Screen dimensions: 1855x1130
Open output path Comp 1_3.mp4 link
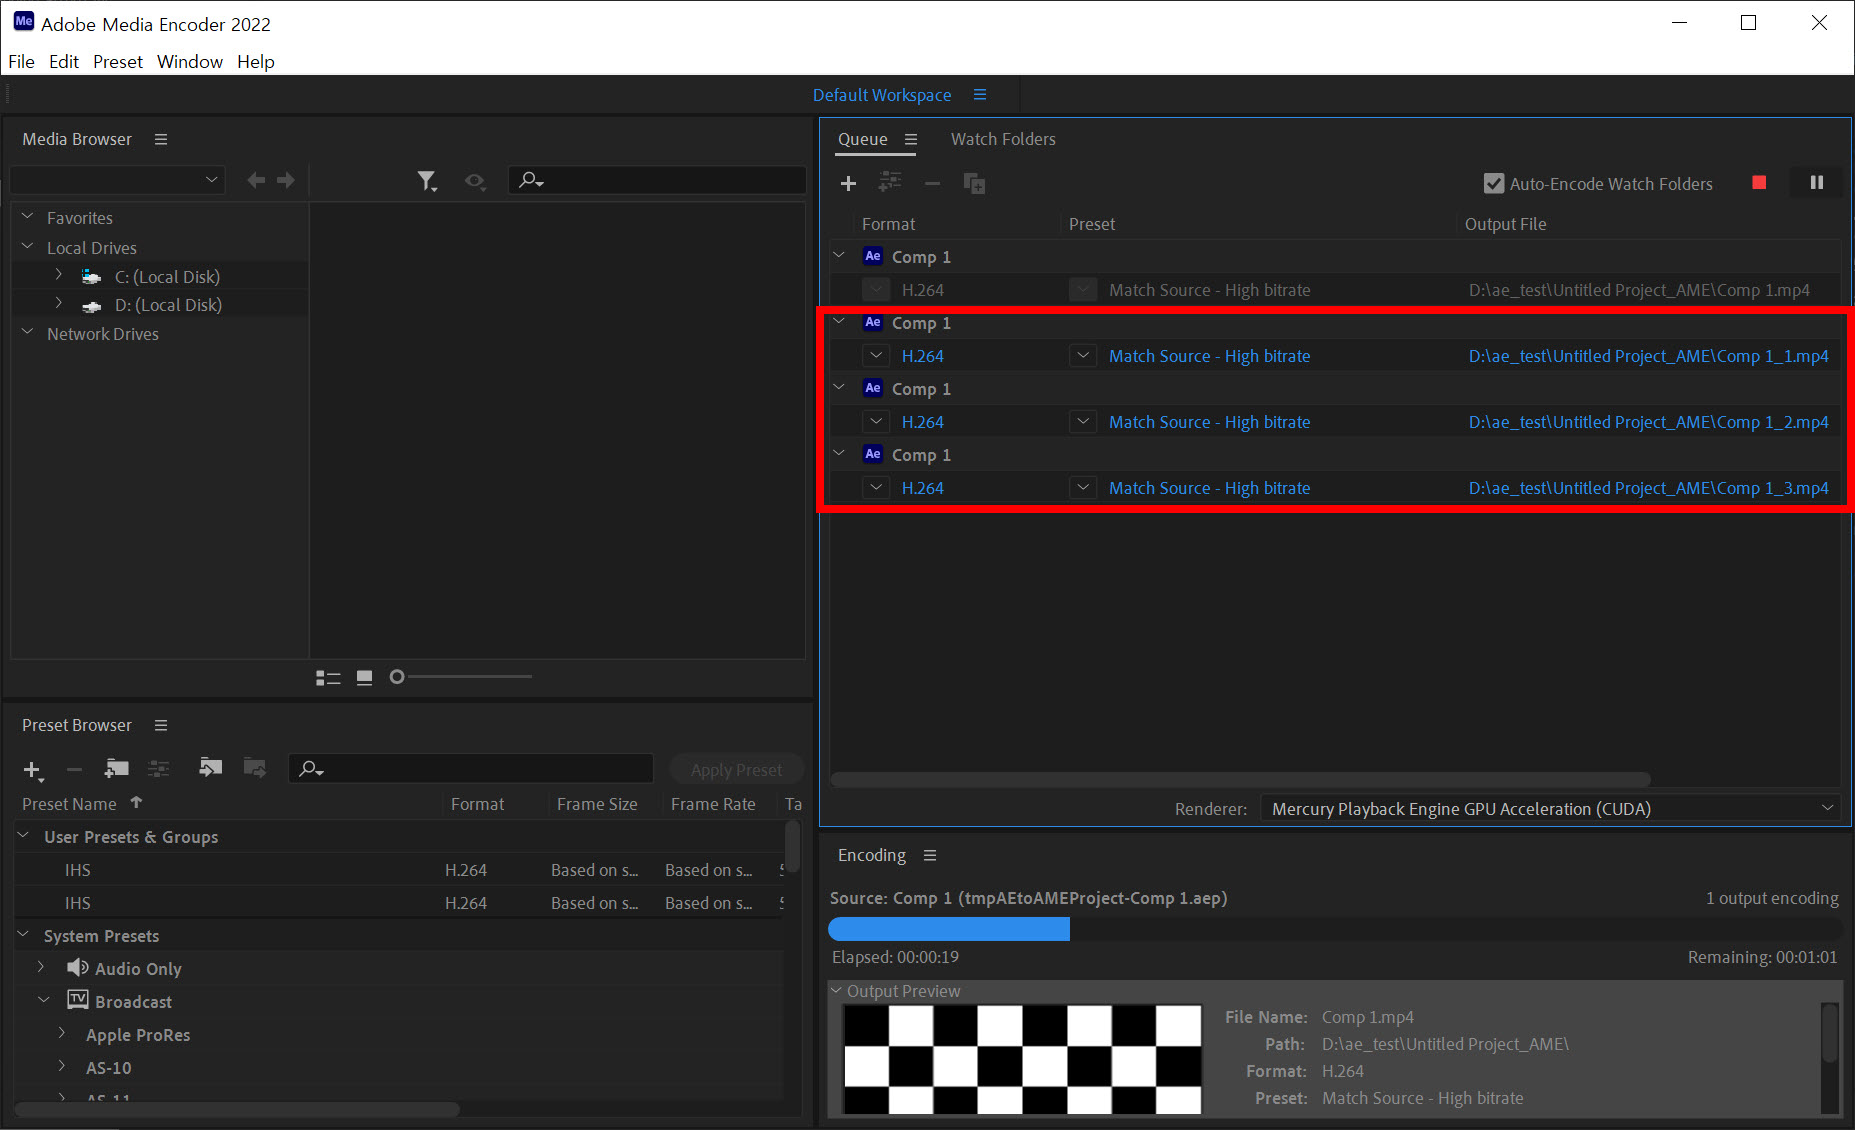click(1648, 488)
